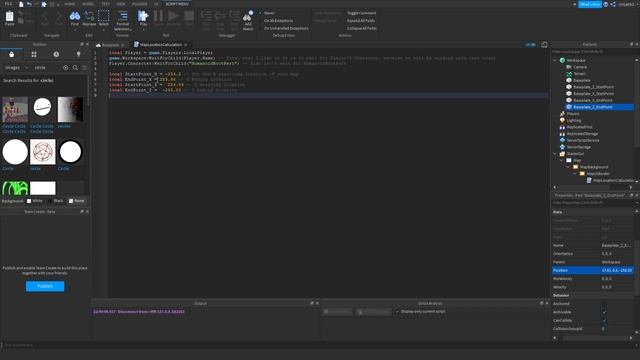Image resolution: width=640 pixels, height=360 pixels.
Task: Open the Select dropdown arrow
Action: pyautogui.click(x=104, y=29)
